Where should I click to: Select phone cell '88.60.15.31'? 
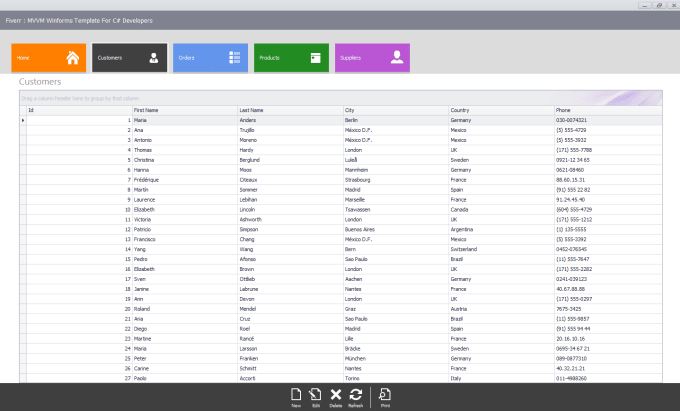pyautogui.click(x=608, y=180)
